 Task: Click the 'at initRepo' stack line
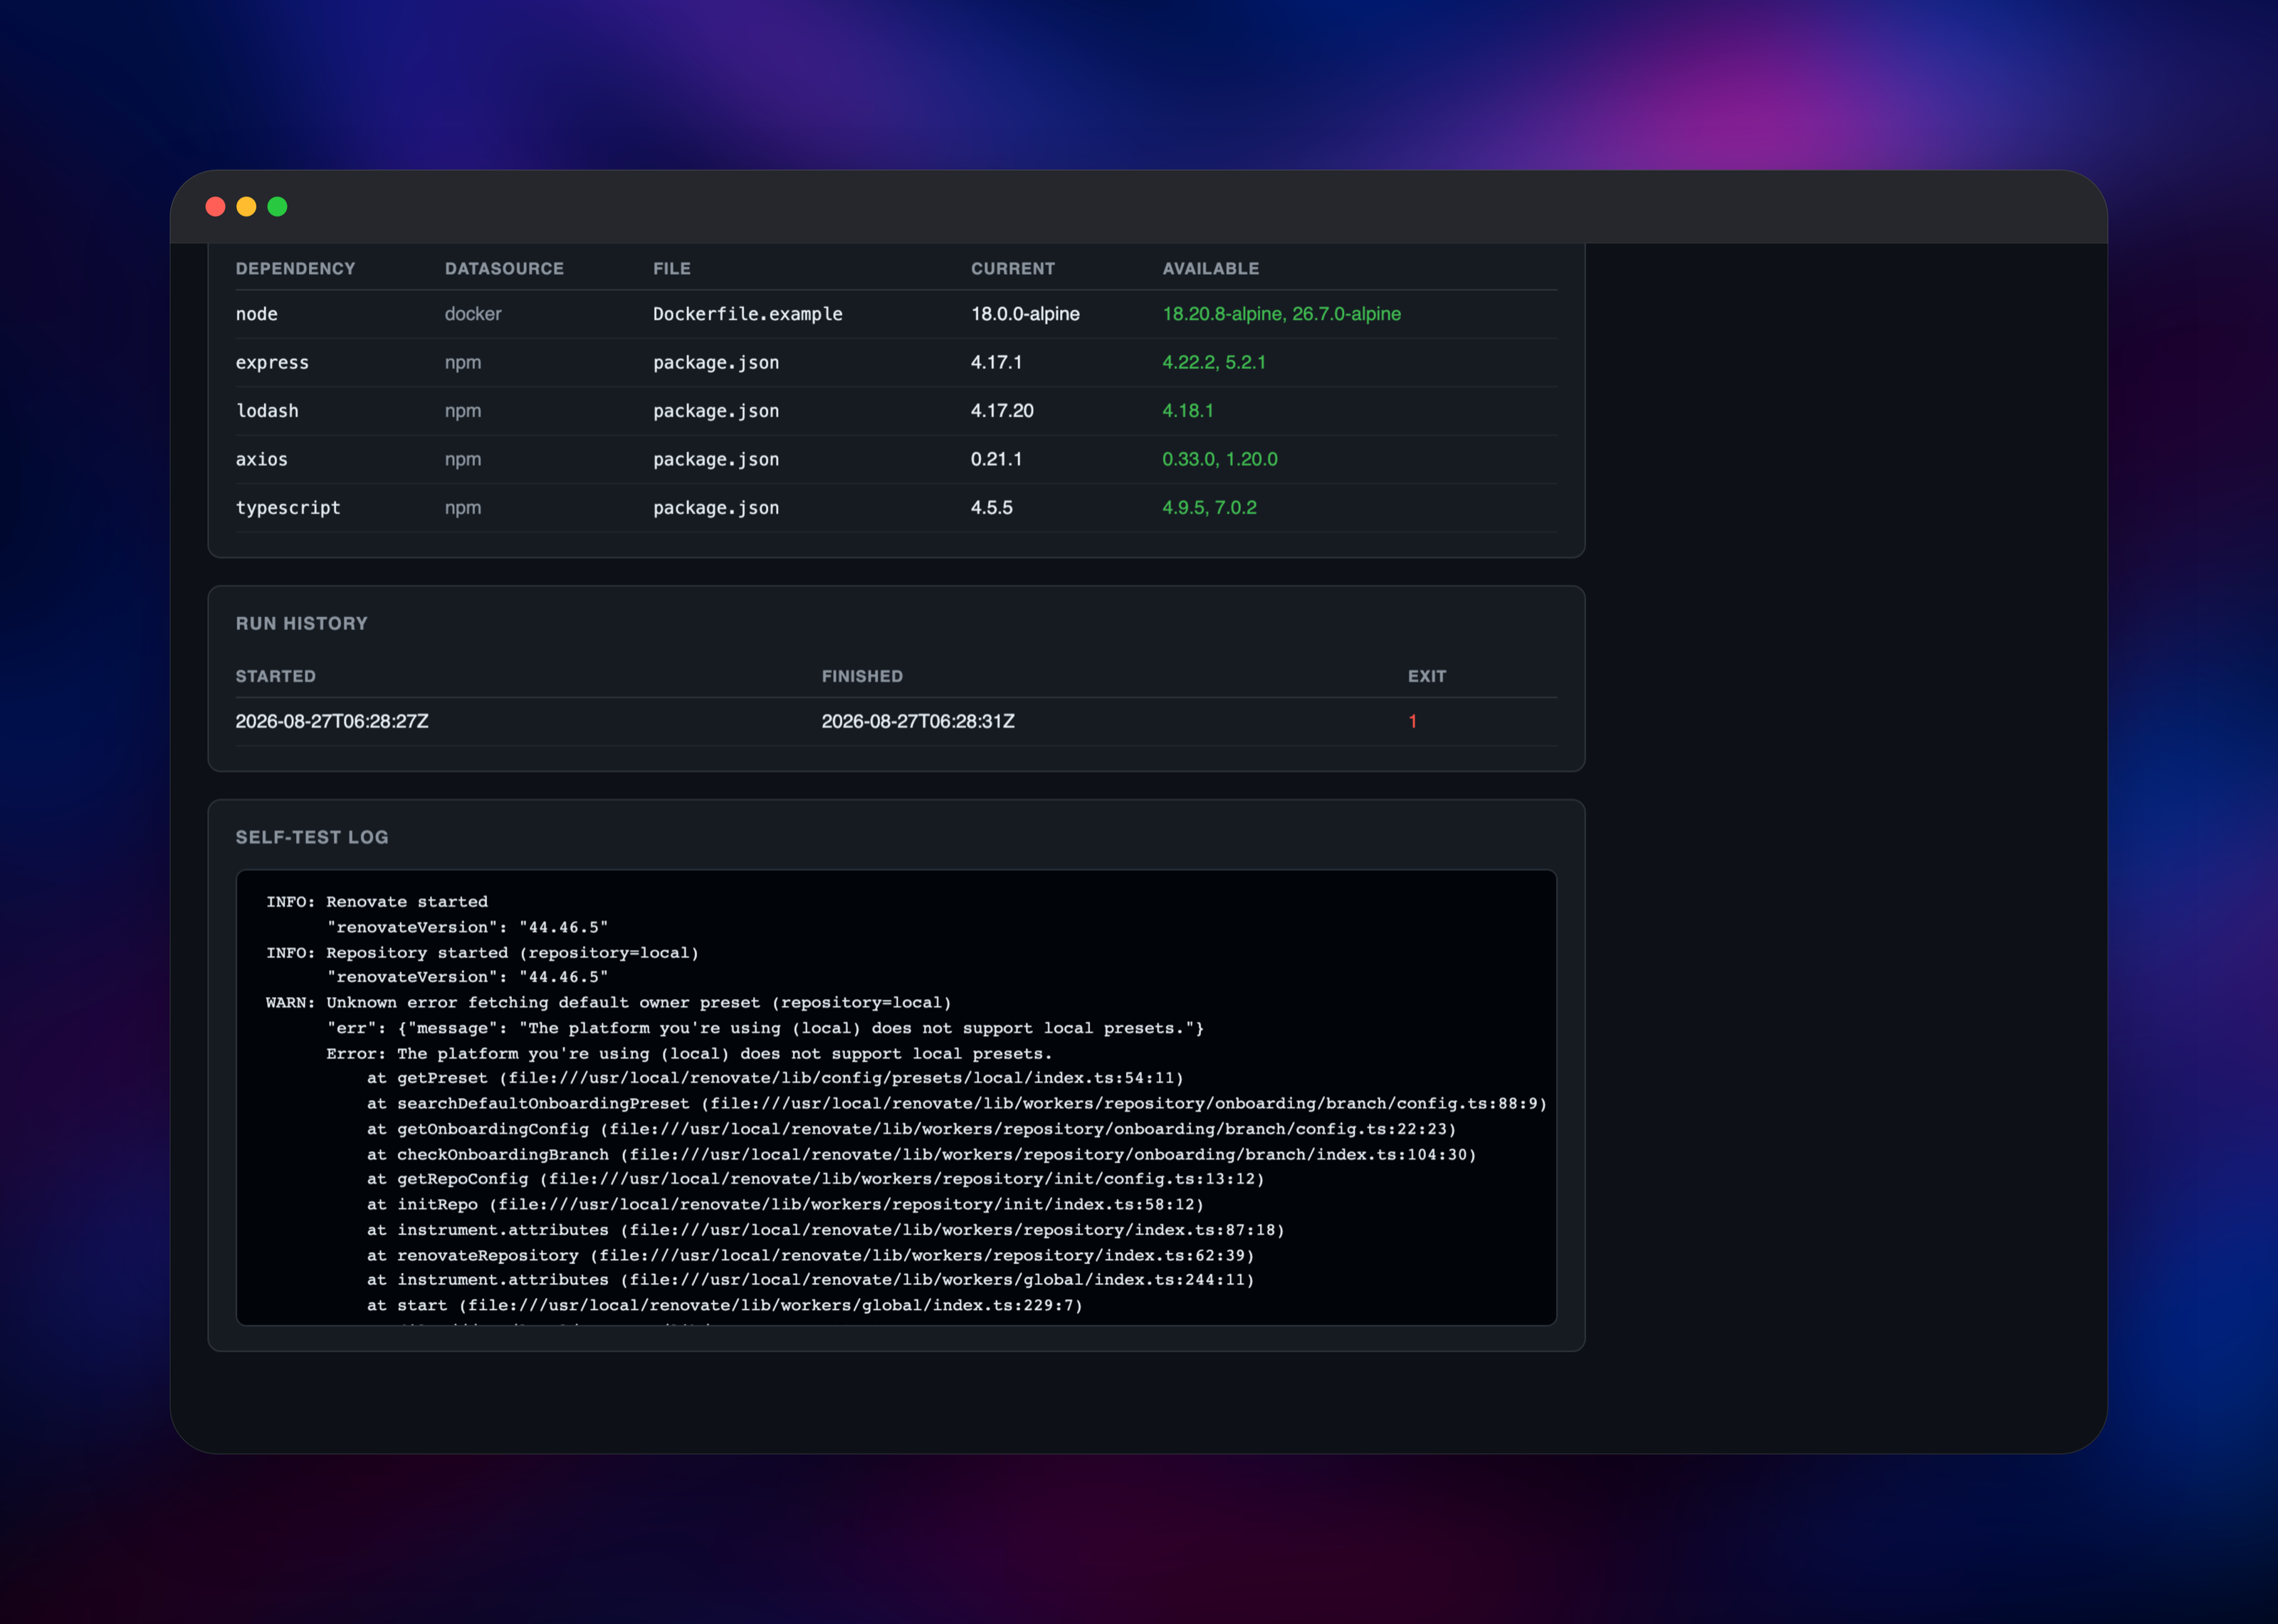coord(785,1205)
